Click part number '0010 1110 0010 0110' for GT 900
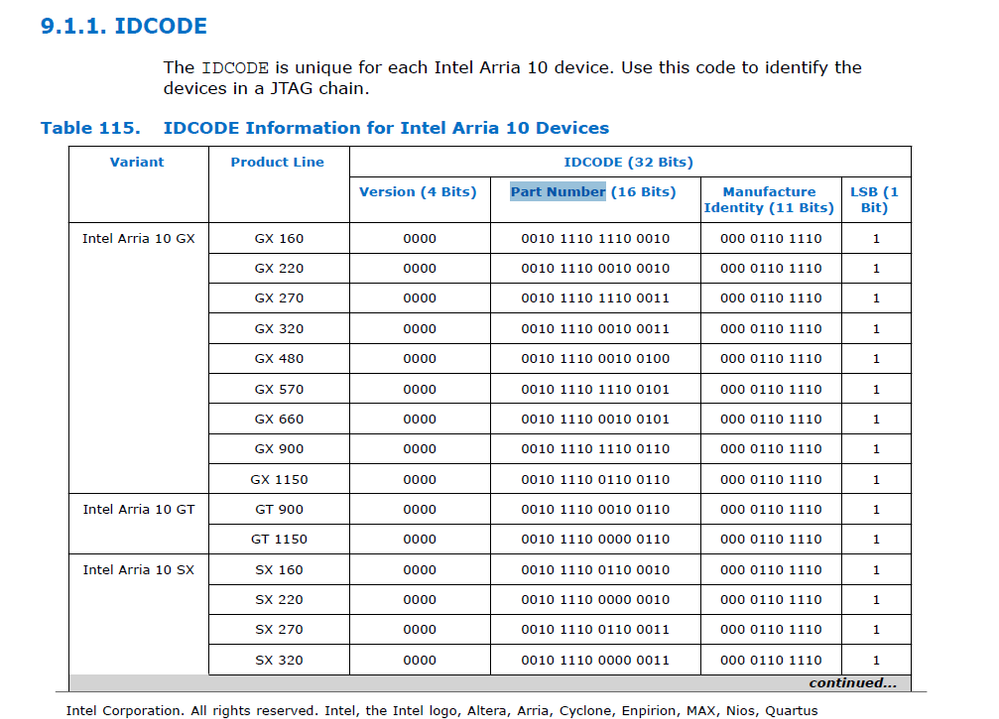 595,509
